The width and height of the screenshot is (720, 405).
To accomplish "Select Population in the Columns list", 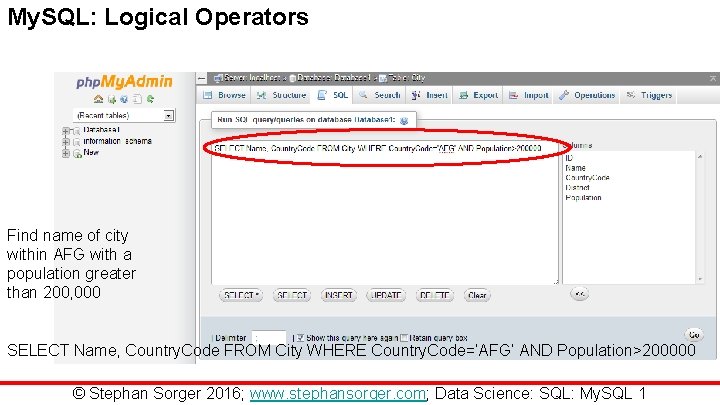I will 583,198.
